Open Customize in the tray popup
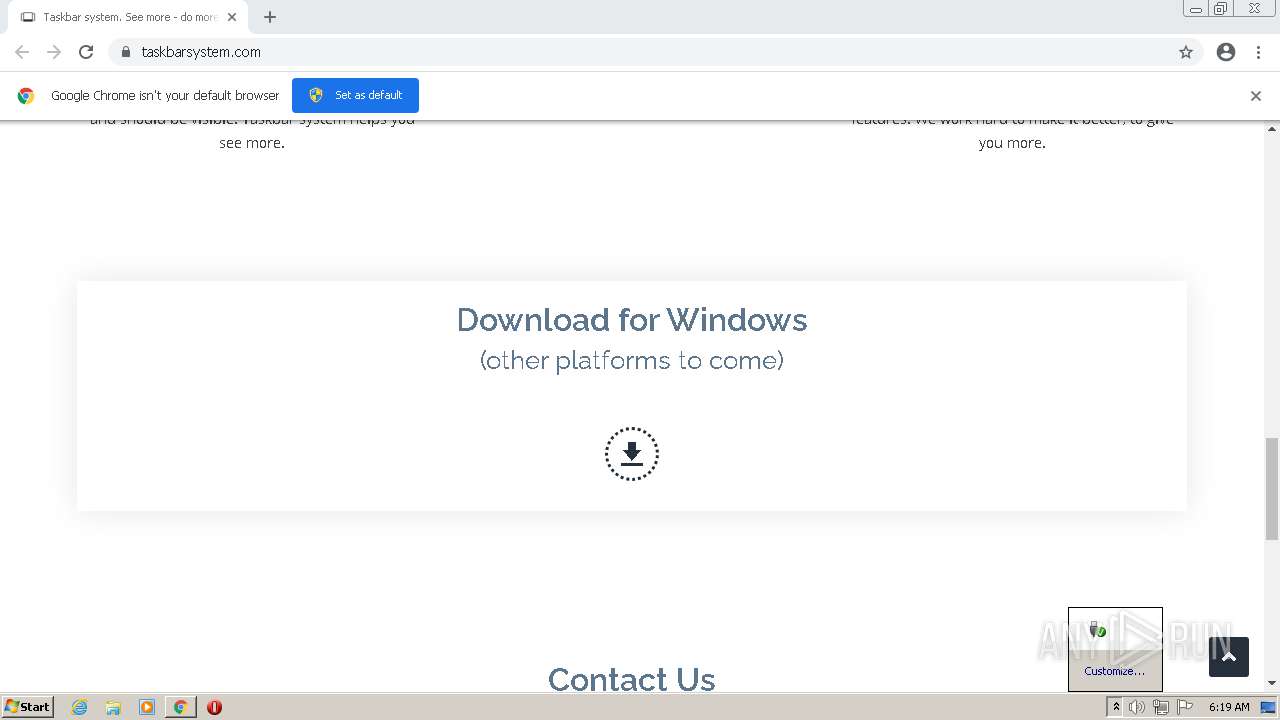The image size is (1280, 720). pyautogui.click(x=1115, y=671)
